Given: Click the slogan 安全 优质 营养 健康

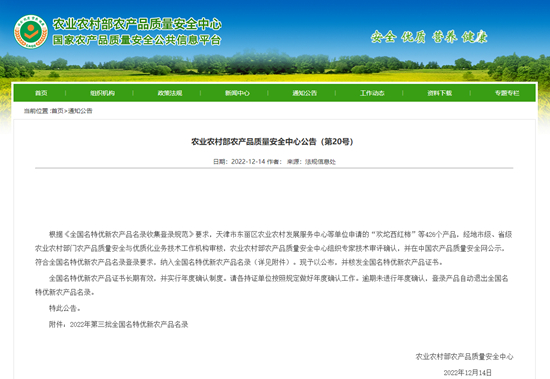Looking at the screenshot, I should pos(429,37).
